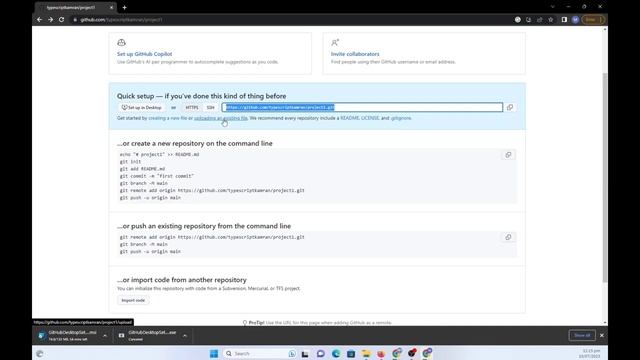This screenshot has height=360, width=640.
Task: Reload the GitHub page
Action: pos(62,20)
